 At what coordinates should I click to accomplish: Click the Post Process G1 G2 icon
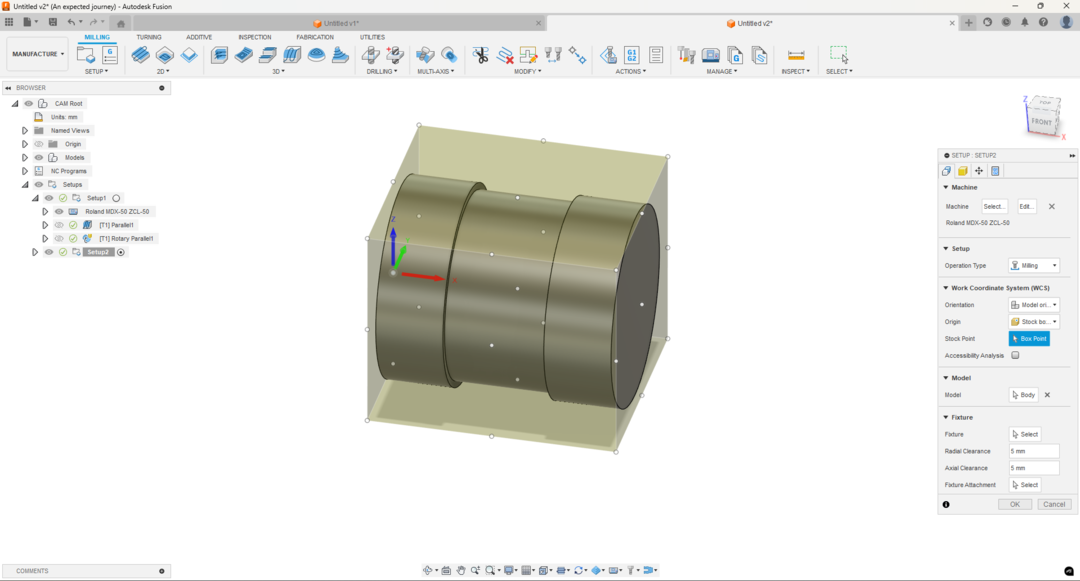click(632, 55)
